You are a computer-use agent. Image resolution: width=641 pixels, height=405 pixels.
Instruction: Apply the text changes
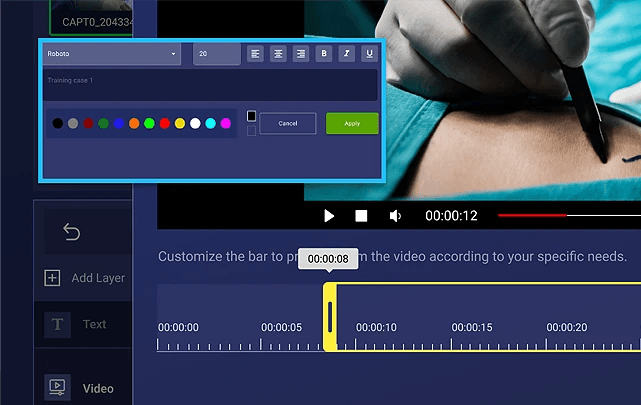352,123
